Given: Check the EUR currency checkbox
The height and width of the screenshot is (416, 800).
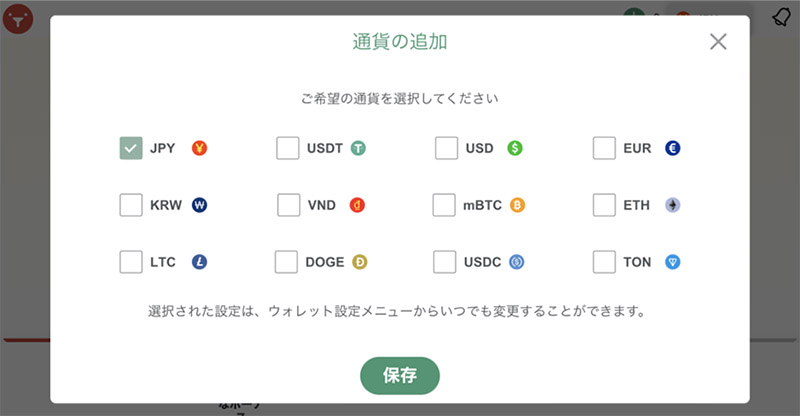Looking at the screenshot, I should pyautogui.click(x=604, y=148).
